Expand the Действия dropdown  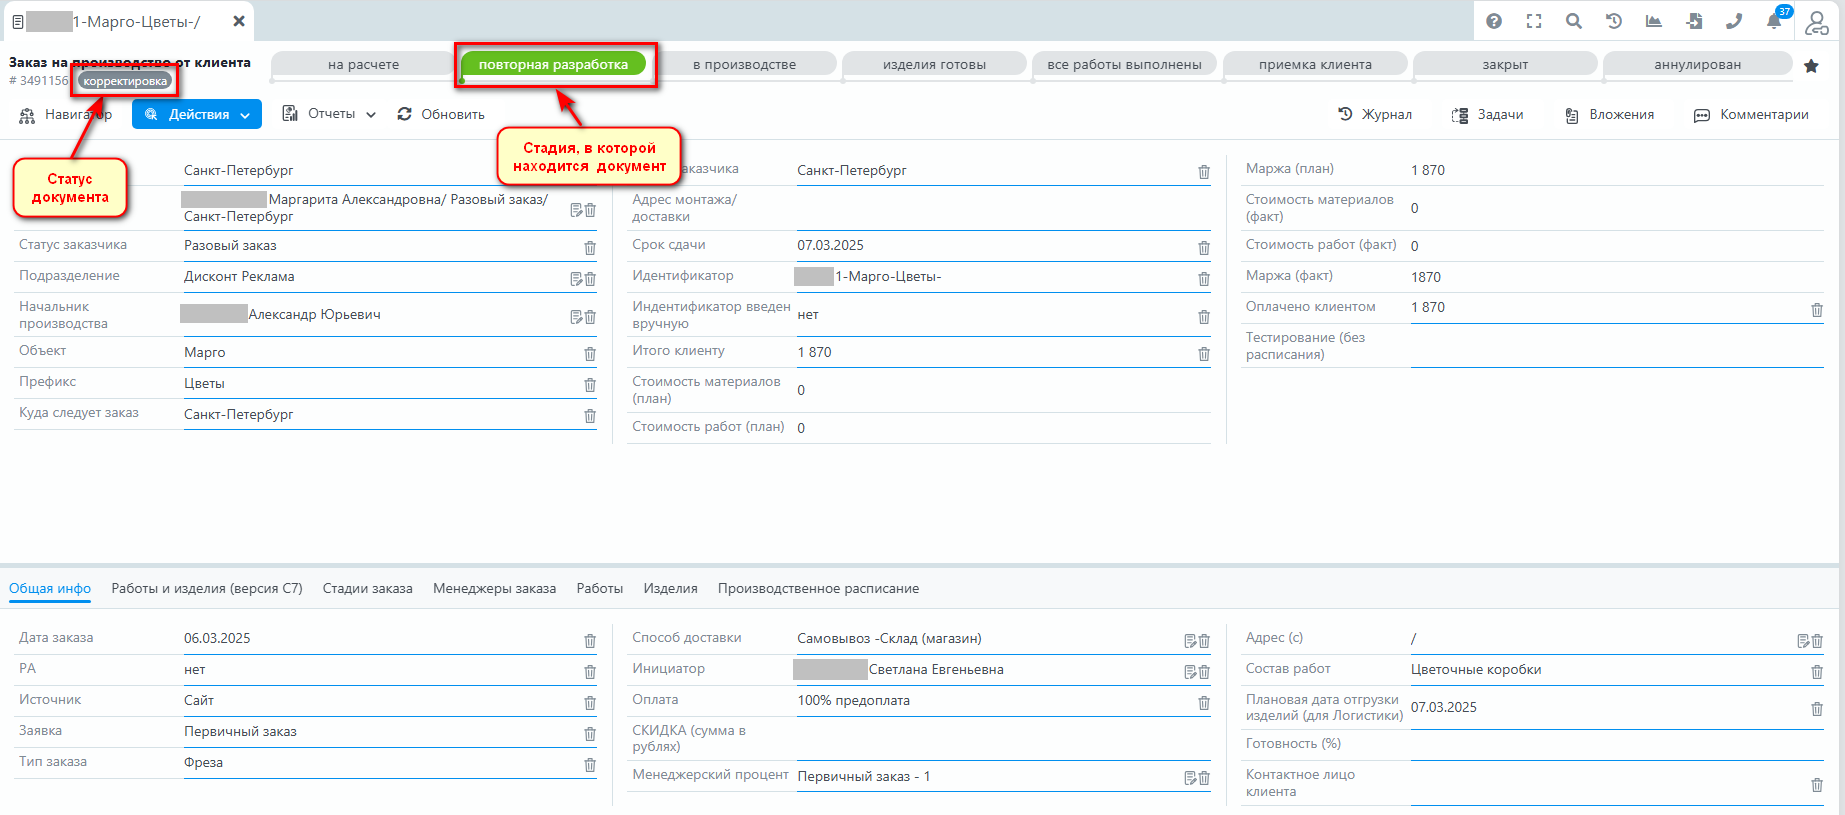point(197,114)
